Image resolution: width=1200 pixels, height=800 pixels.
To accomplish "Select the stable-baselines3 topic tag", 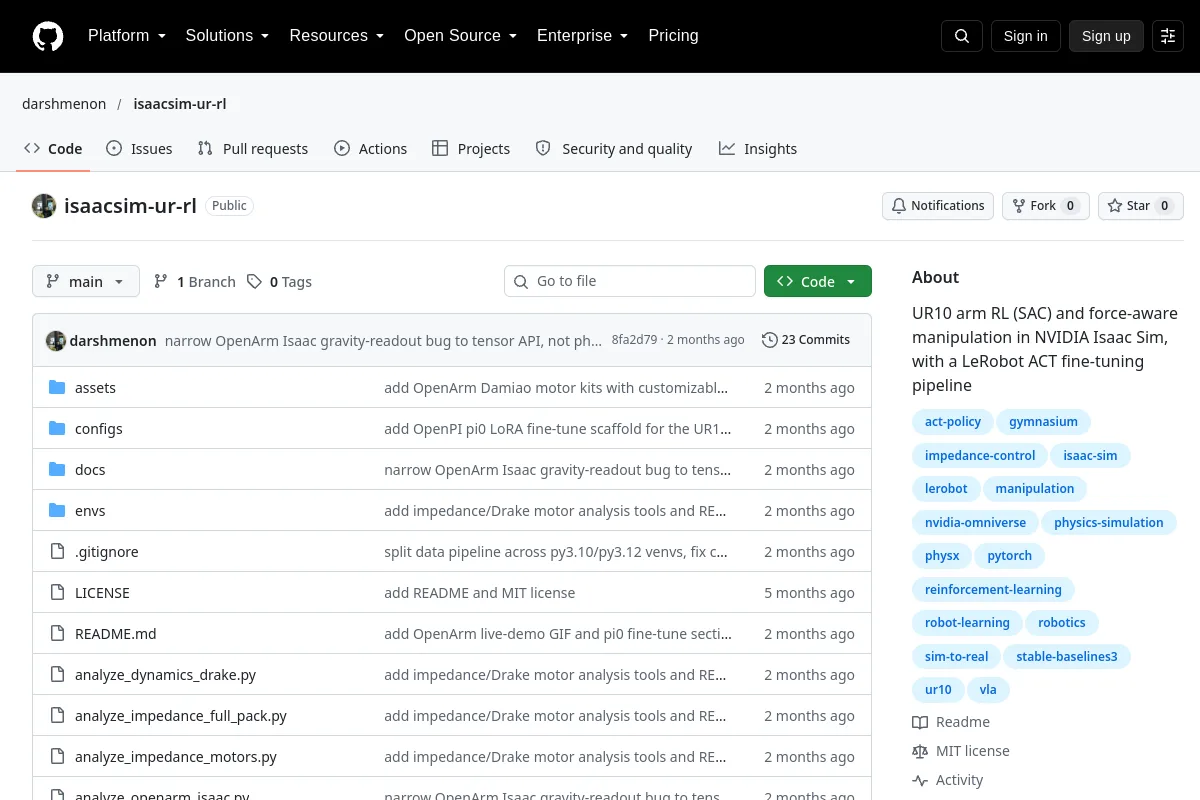I will pos(1067,657).
